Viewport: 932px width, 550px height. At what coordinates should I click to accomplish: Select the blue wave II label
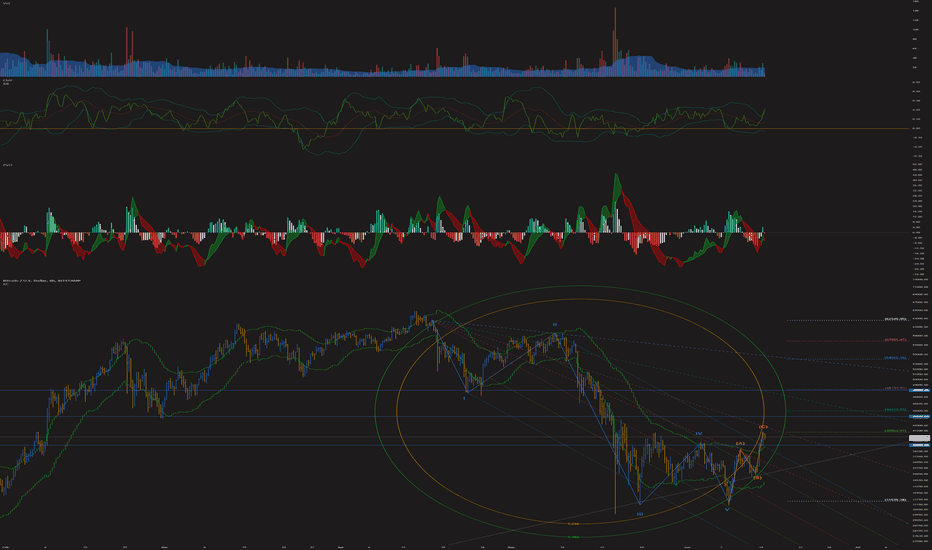[555, 325]
